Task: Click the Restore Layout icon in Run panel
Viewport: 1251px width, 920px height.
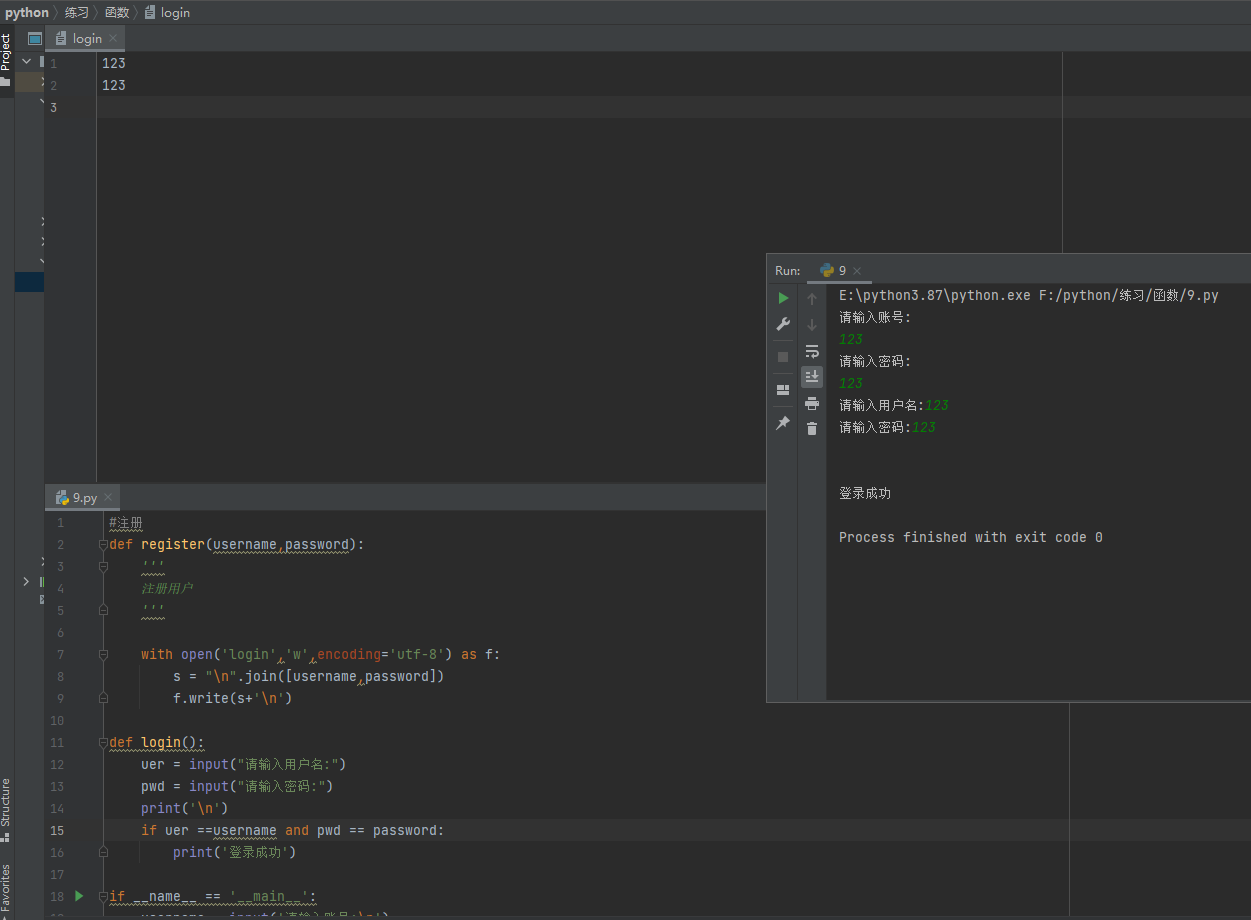Action: point(783,390)
